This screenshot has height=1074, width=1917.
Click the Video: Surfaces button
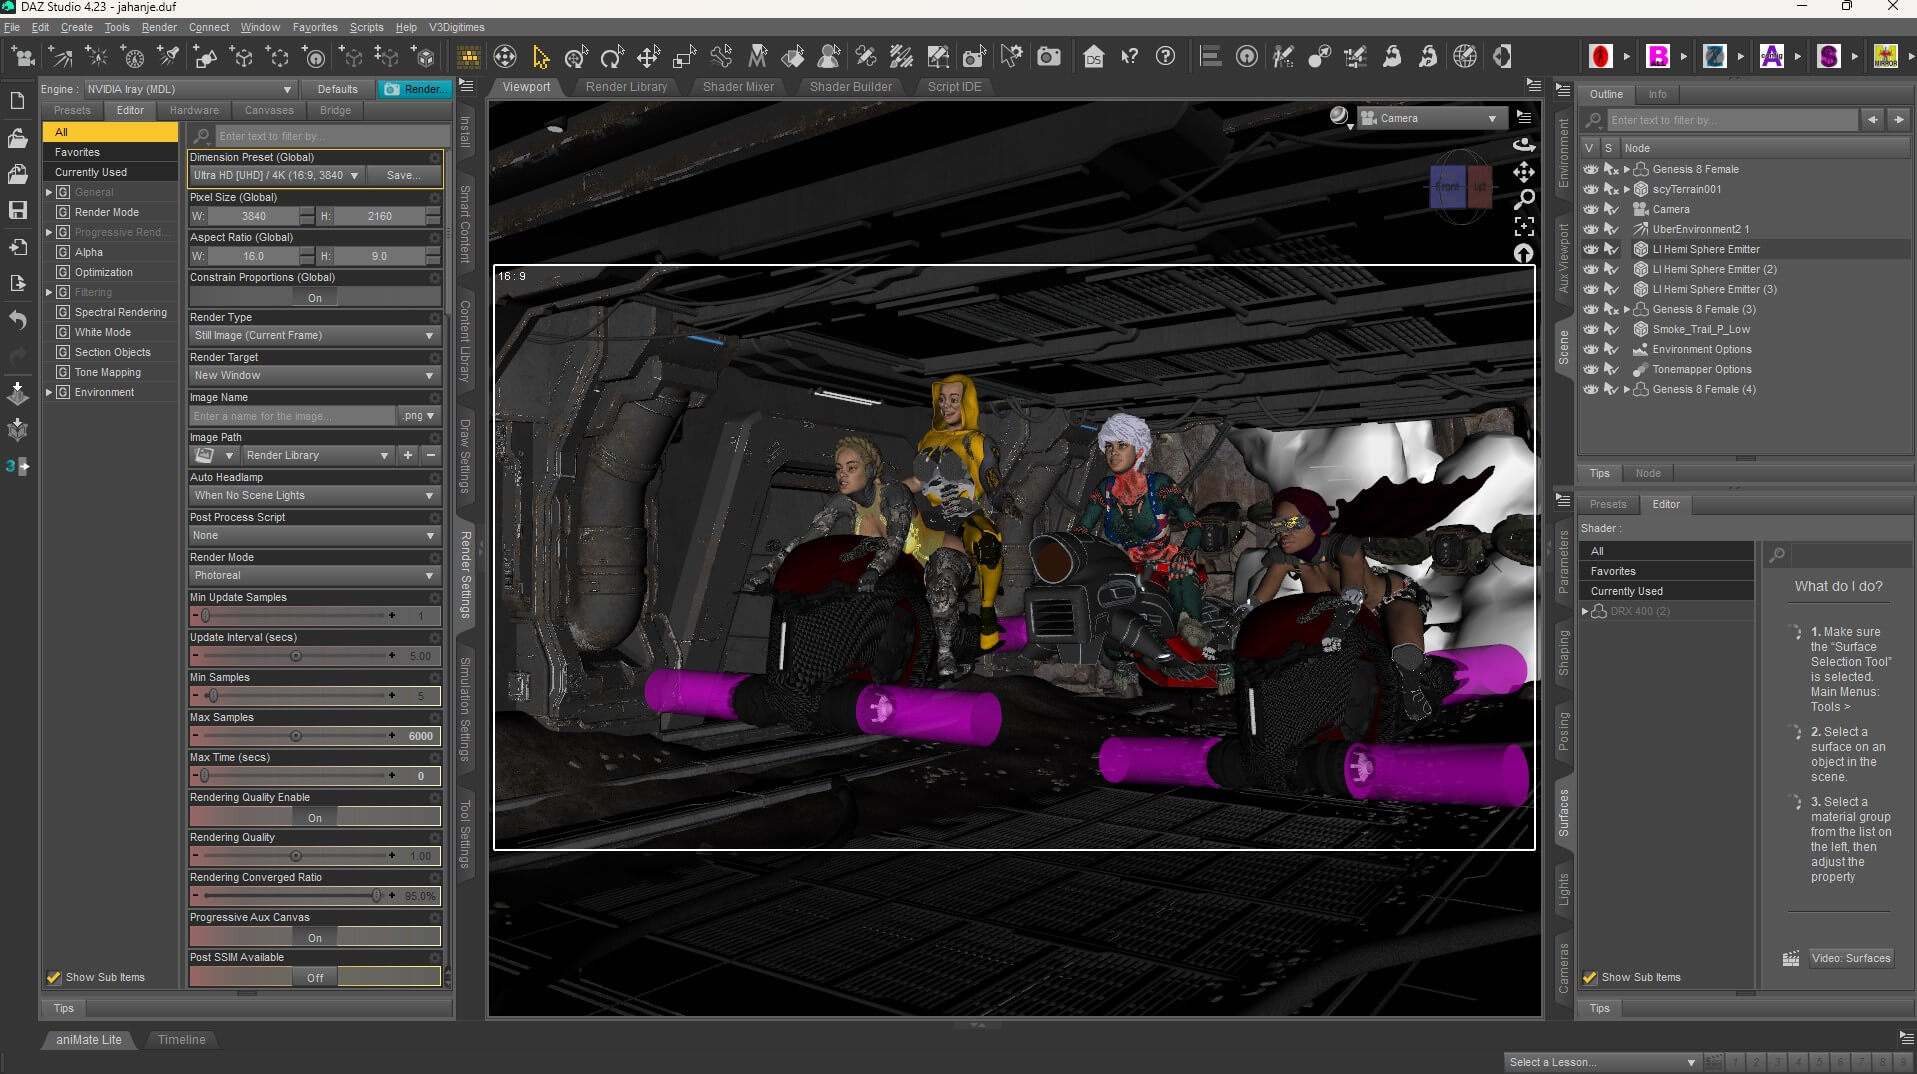(1850, 958)
